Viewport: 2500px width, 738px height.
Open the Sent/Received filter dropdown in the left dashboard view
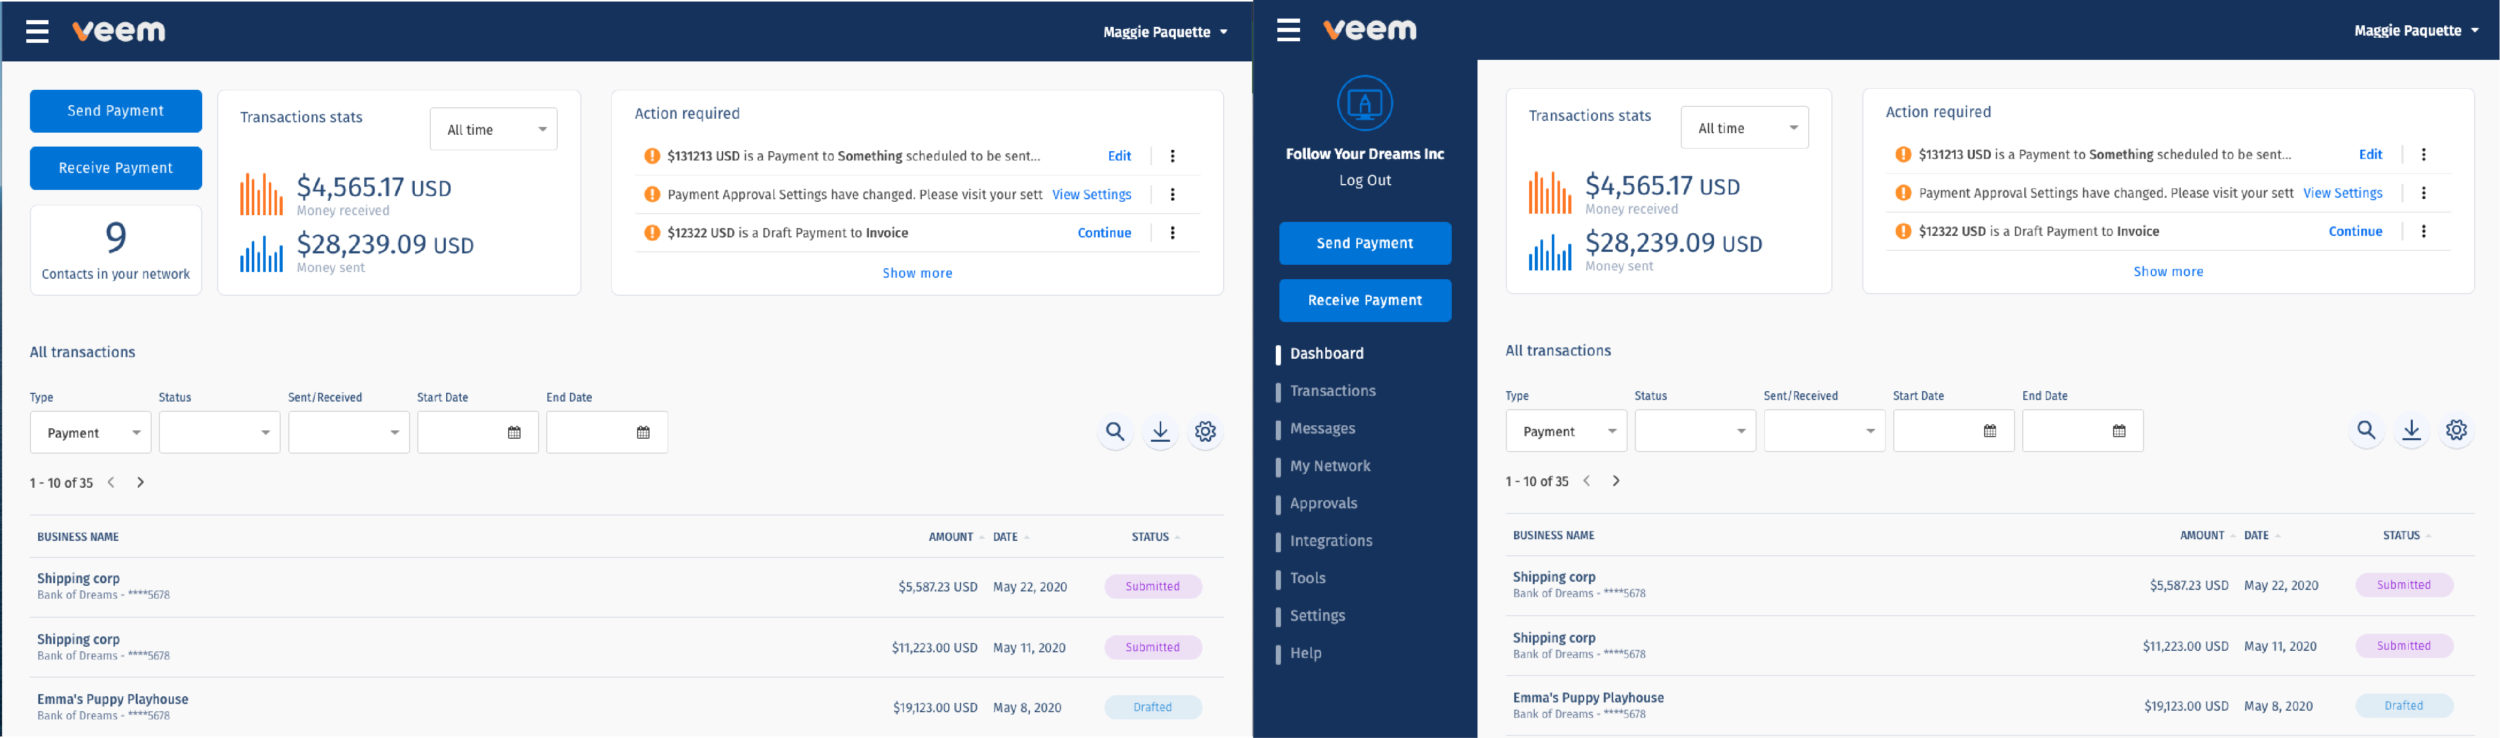pos(349,433)
